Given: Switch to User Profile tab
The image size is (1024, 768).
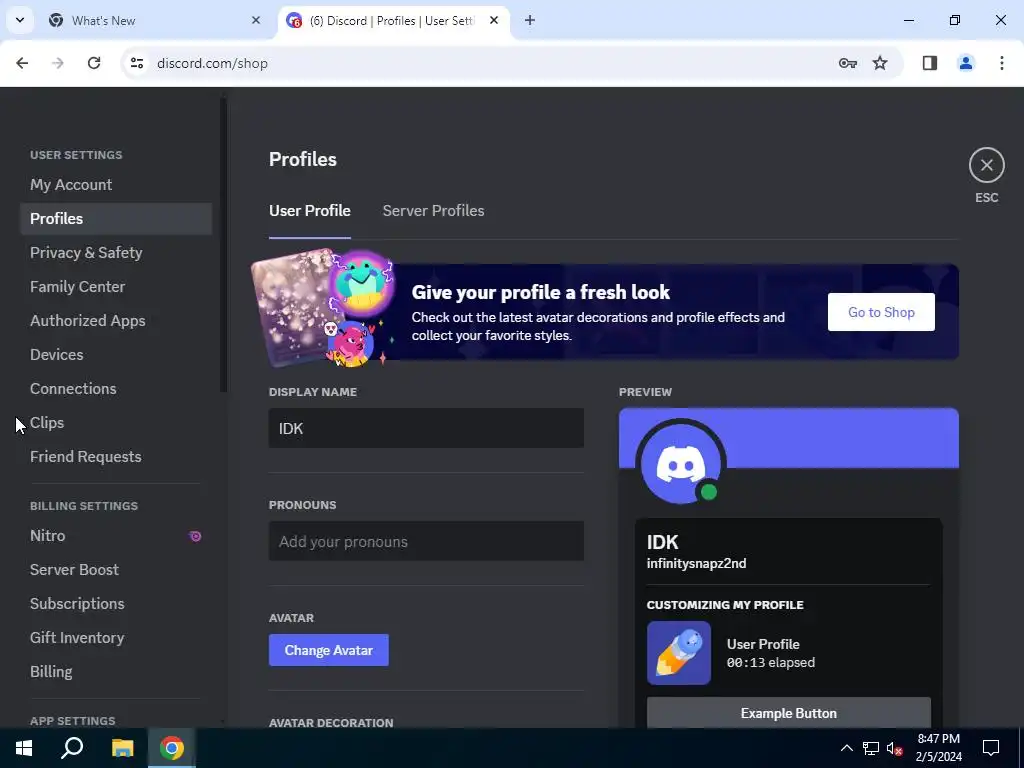Looking at the screenshot, I should [310, 211].
